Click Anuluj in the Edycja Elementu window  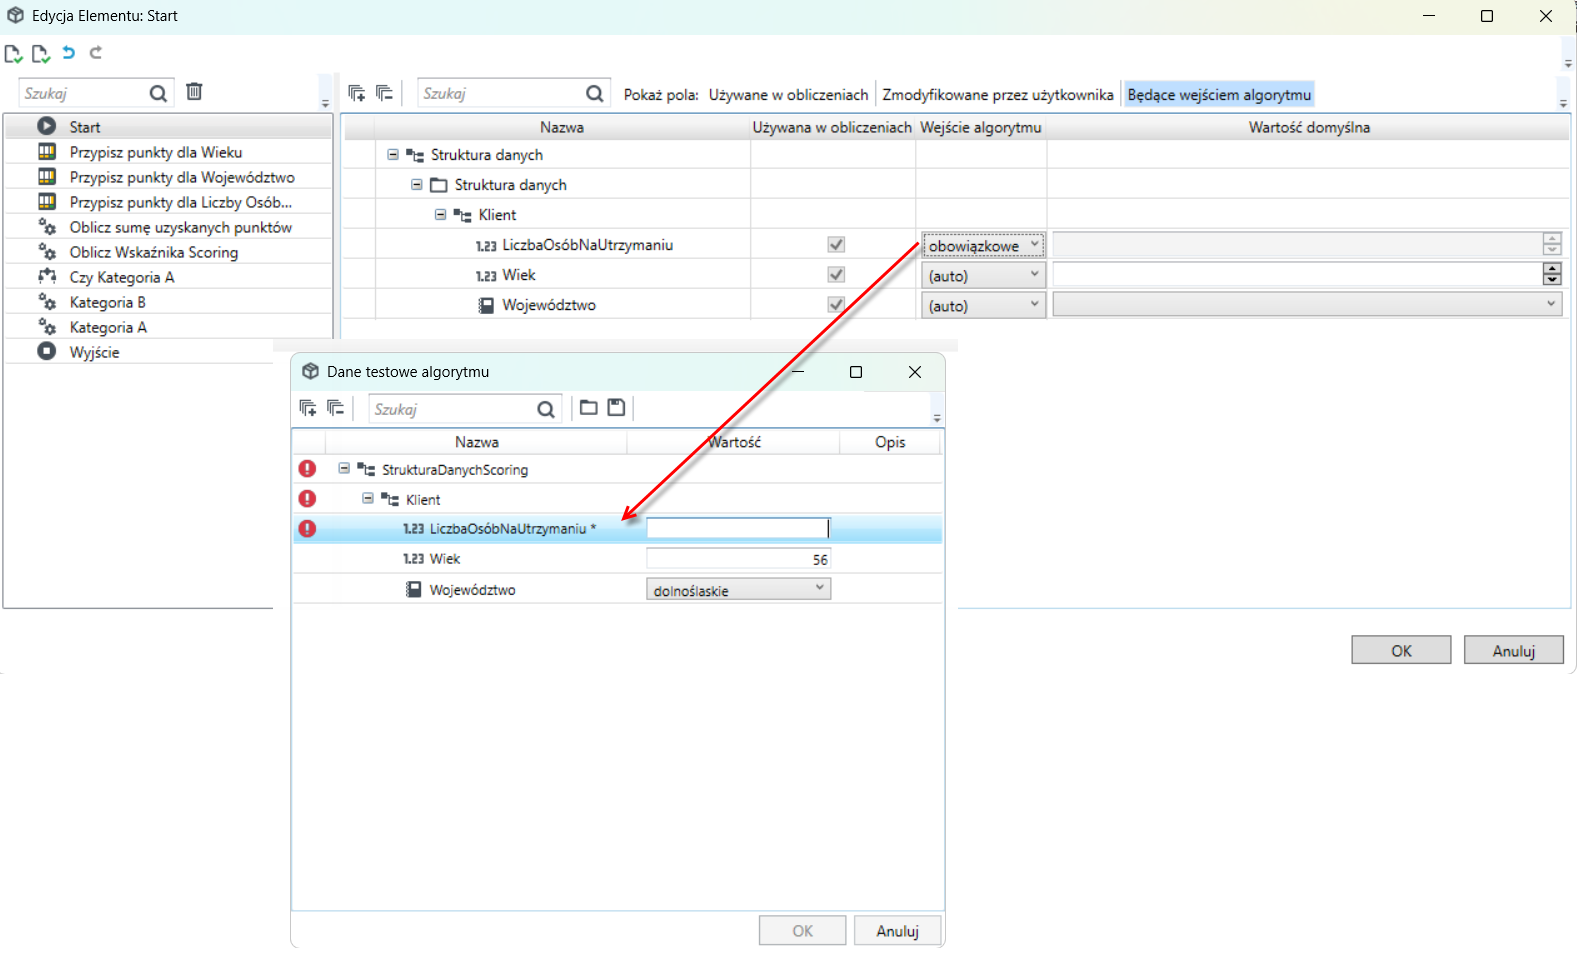[1513, 650]
